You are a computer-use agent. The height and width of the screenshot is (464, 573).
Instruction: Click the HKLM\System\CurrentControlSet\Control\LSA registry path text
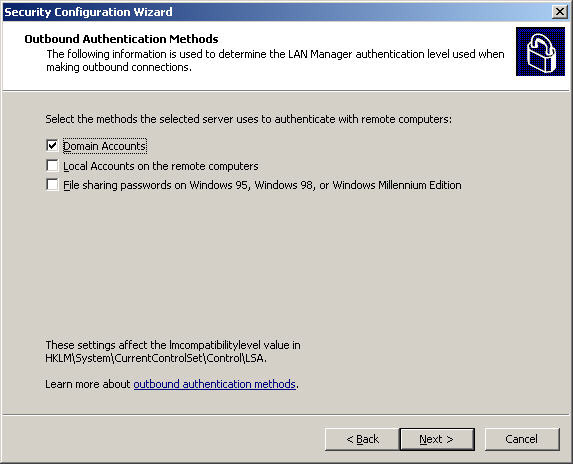click(x=156, y=358)
